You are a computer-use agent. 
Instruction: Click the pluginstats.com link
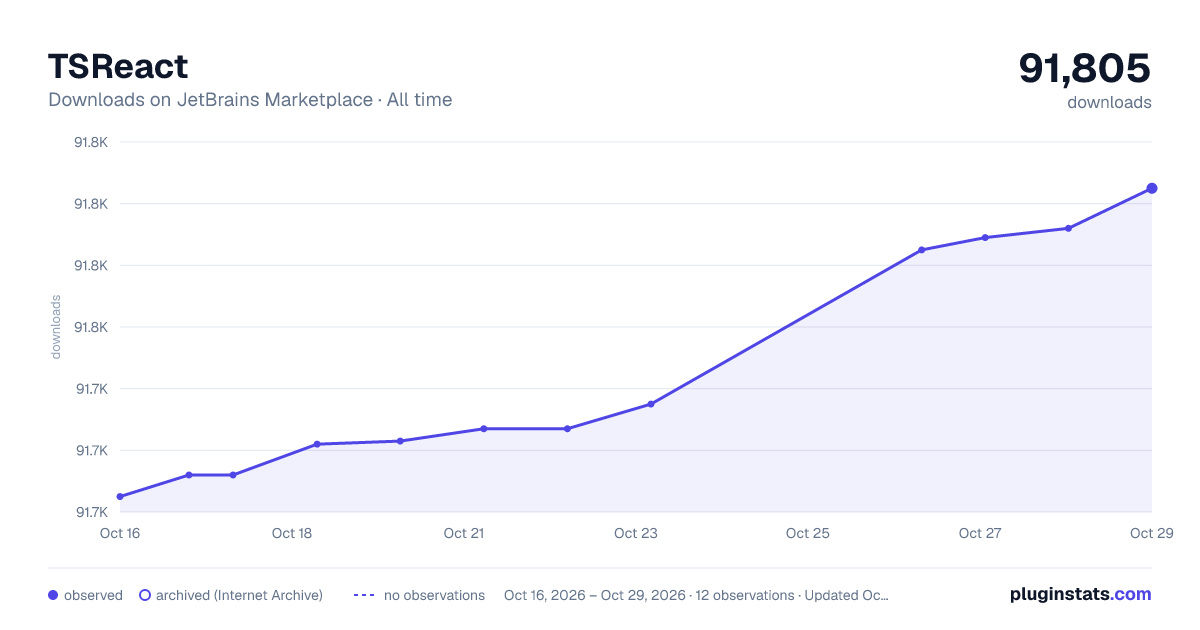tap(1080, 594)
